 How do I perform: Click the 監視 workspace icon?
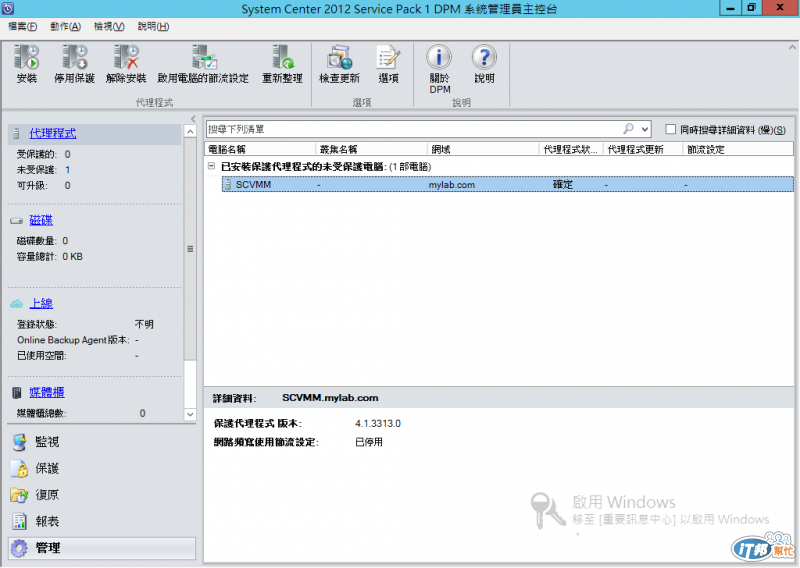click(x=19, y=442)
